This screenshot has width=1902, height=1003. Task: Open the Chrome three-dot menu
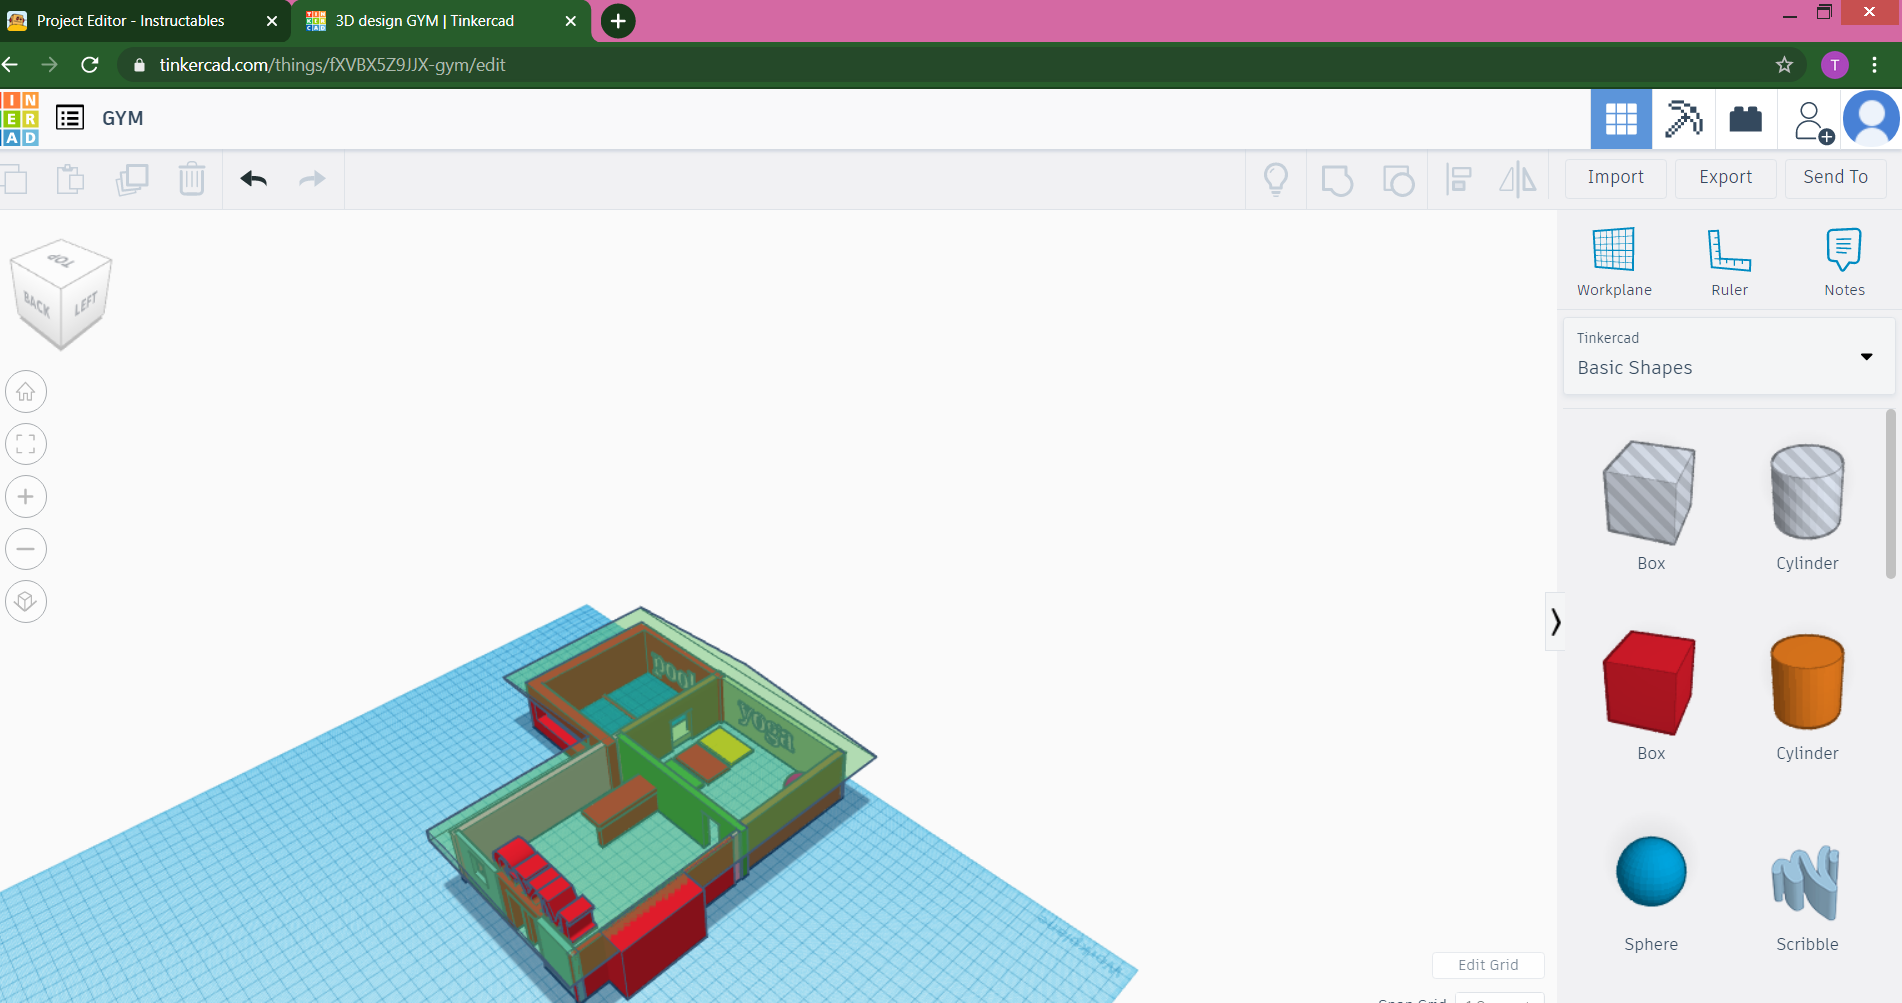coord(1874,65)
